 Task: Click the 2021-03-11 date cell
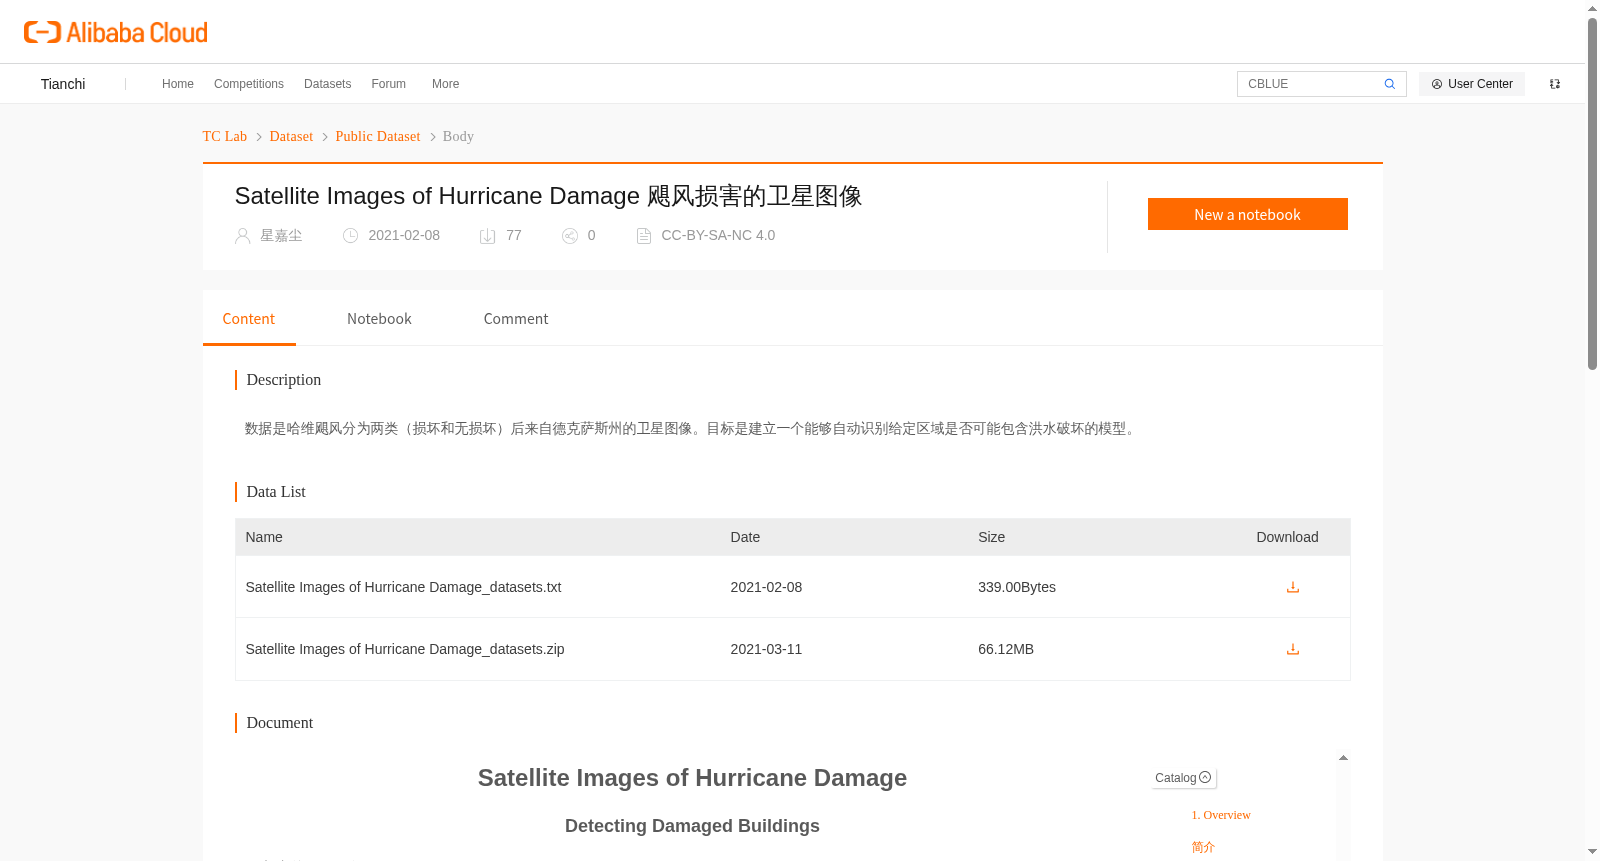[x=766, y=649]
